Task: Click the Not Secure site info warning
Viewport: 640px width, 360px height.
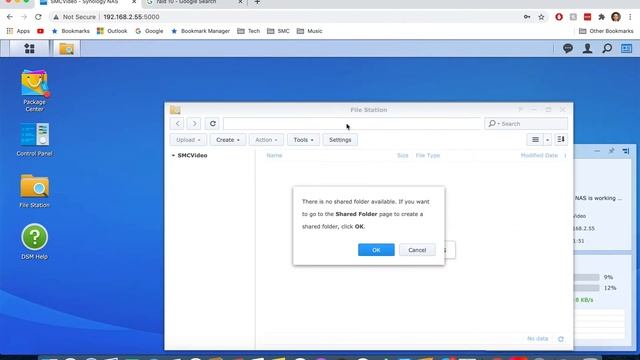Action: pos(74,17)
